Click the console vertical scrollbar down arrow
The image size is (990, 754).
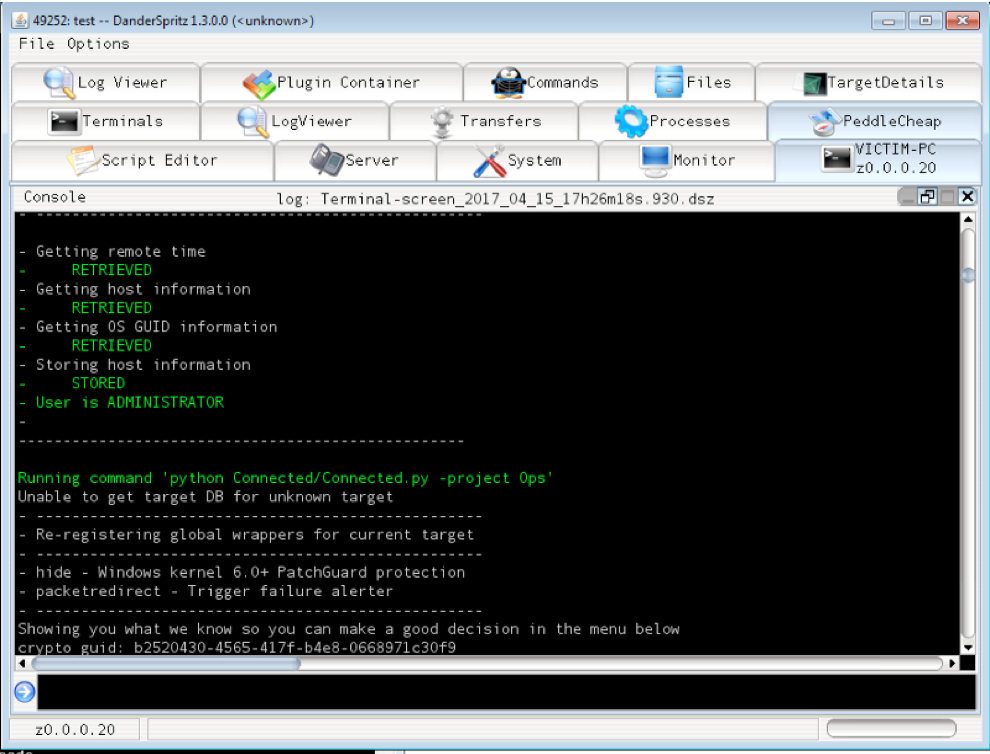point(967,648)
